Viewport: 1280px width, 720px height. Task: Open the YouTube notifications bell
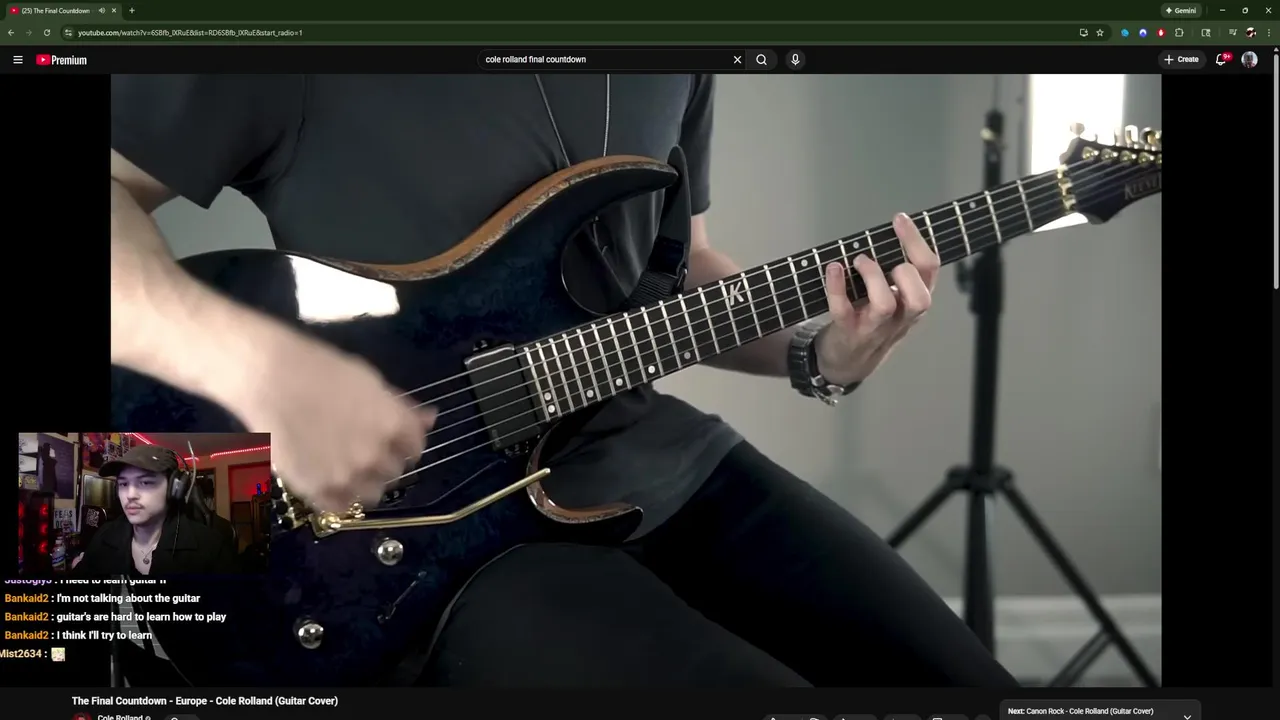click(x=1221, y=60)
